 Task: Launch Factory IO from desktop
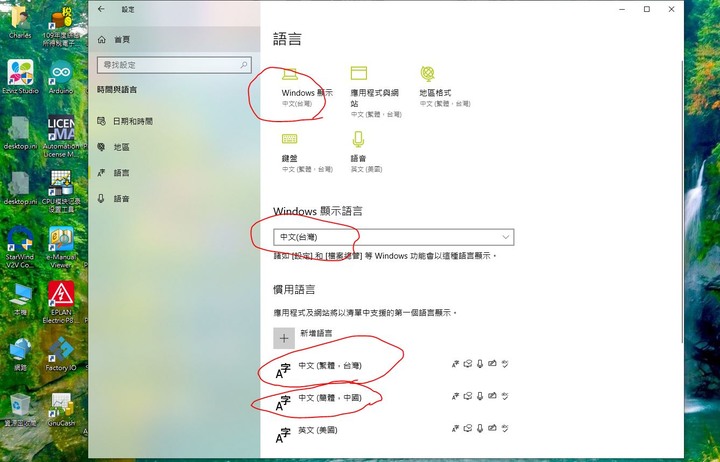[x=61, y=355]
